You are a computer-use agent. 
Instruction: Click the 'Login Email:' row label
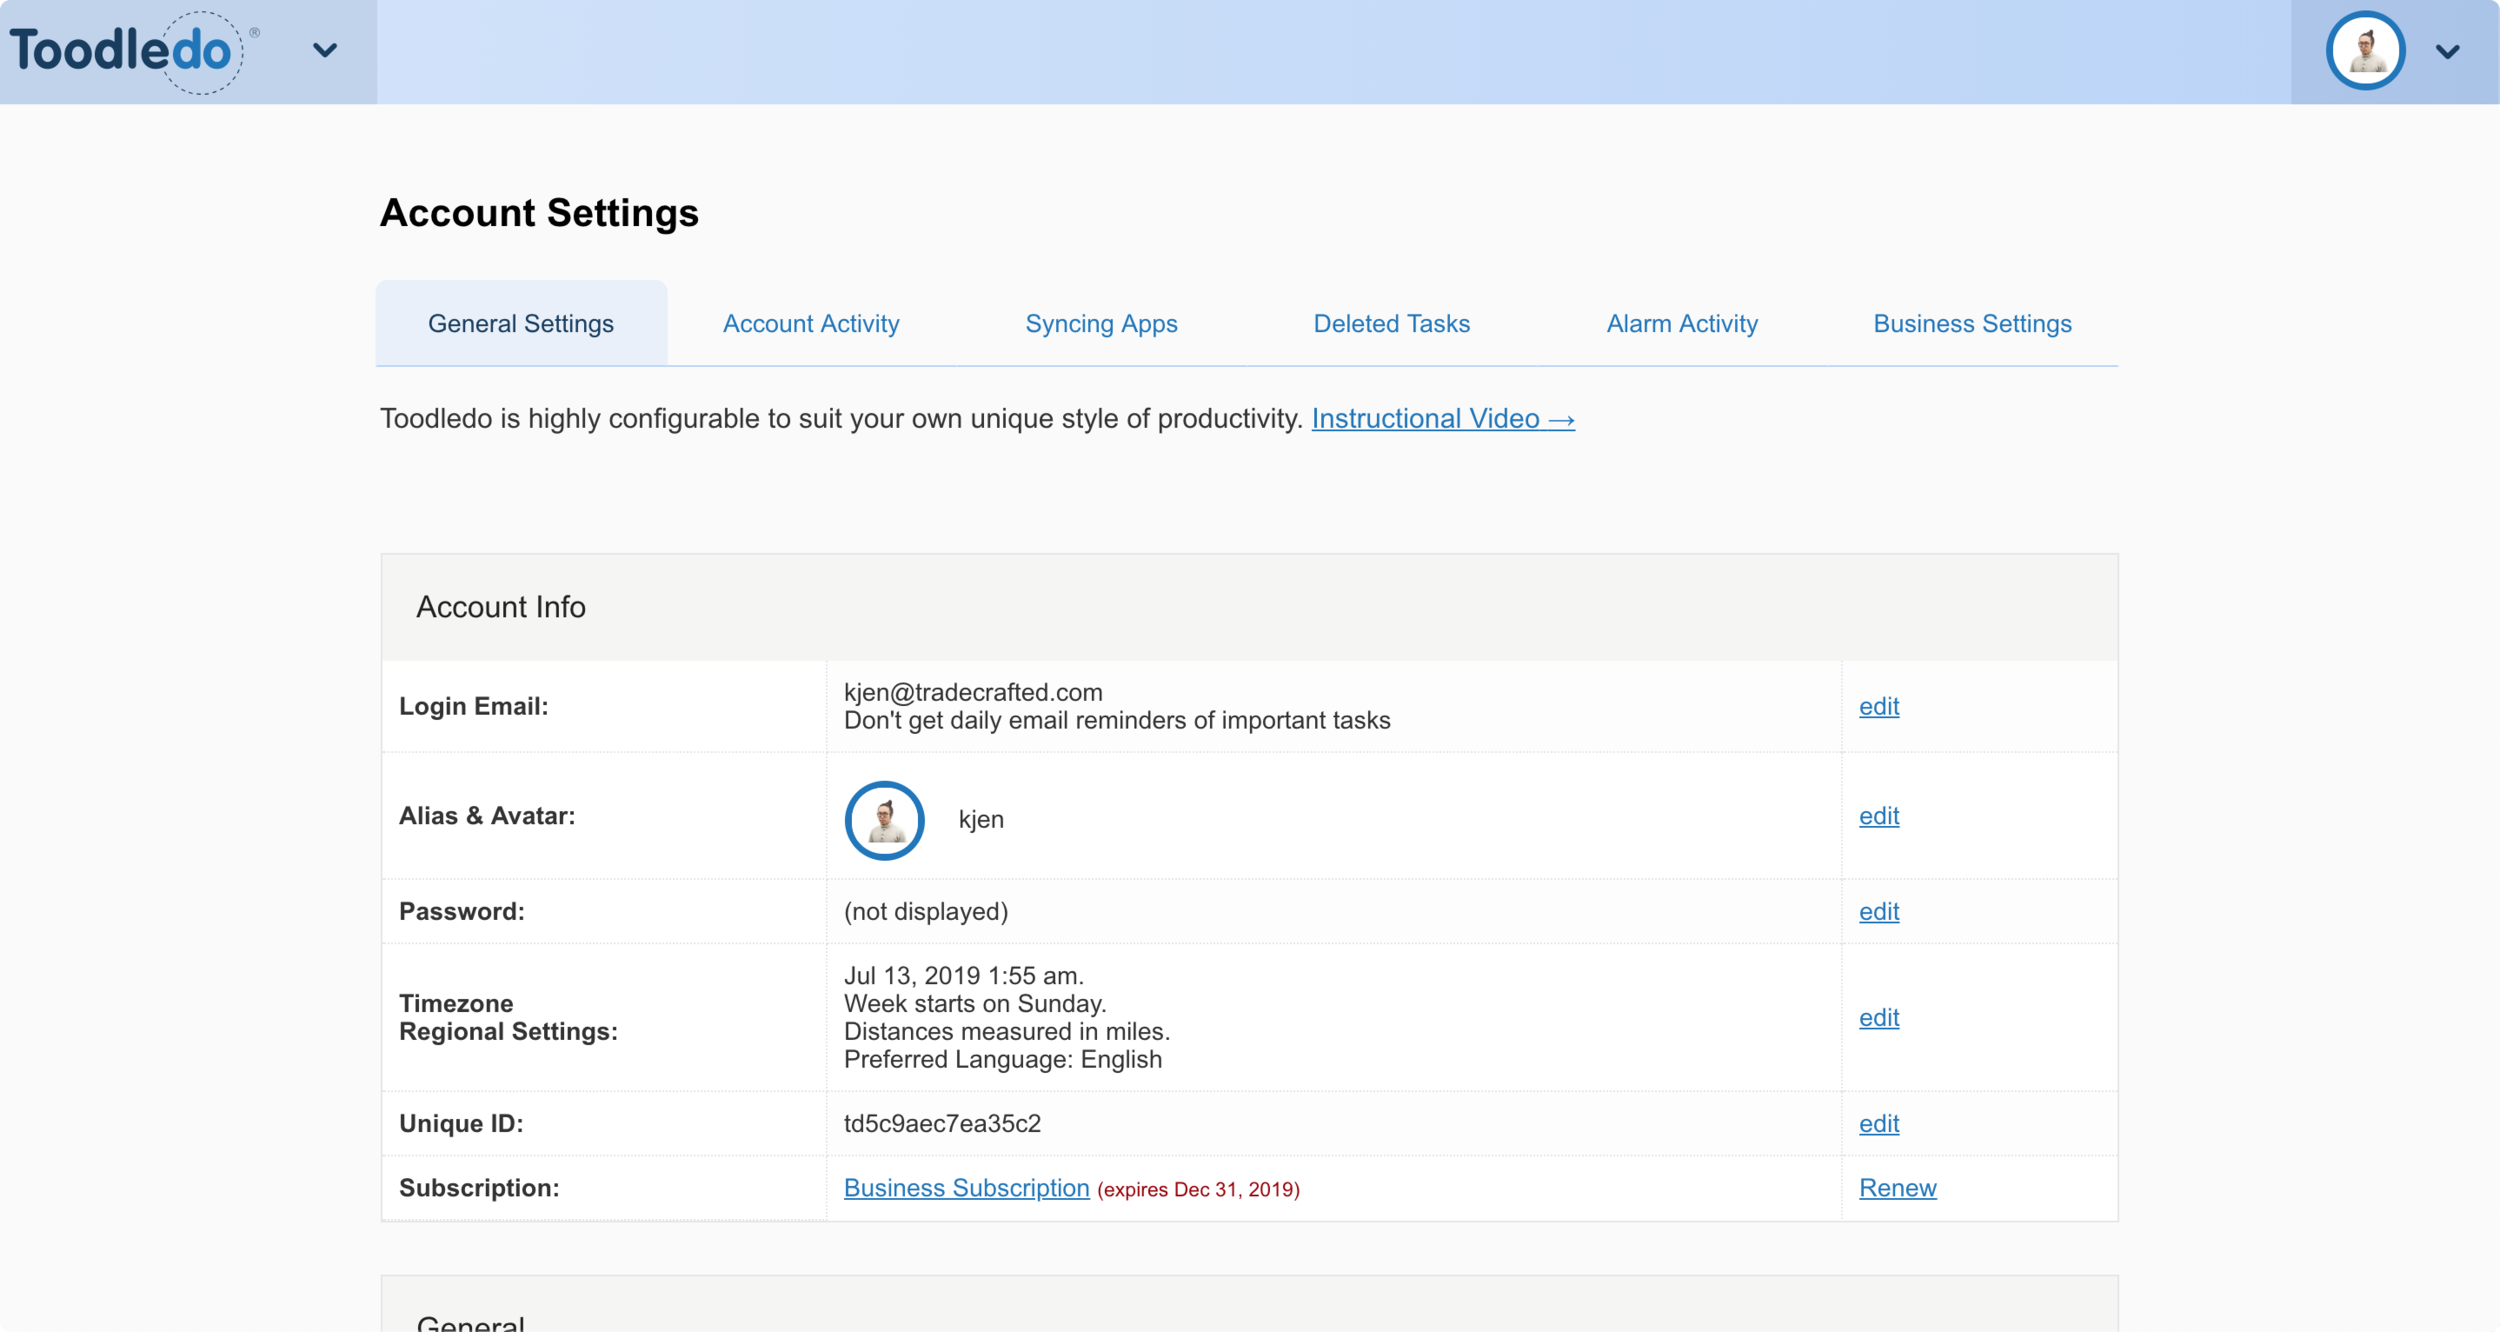474,706
